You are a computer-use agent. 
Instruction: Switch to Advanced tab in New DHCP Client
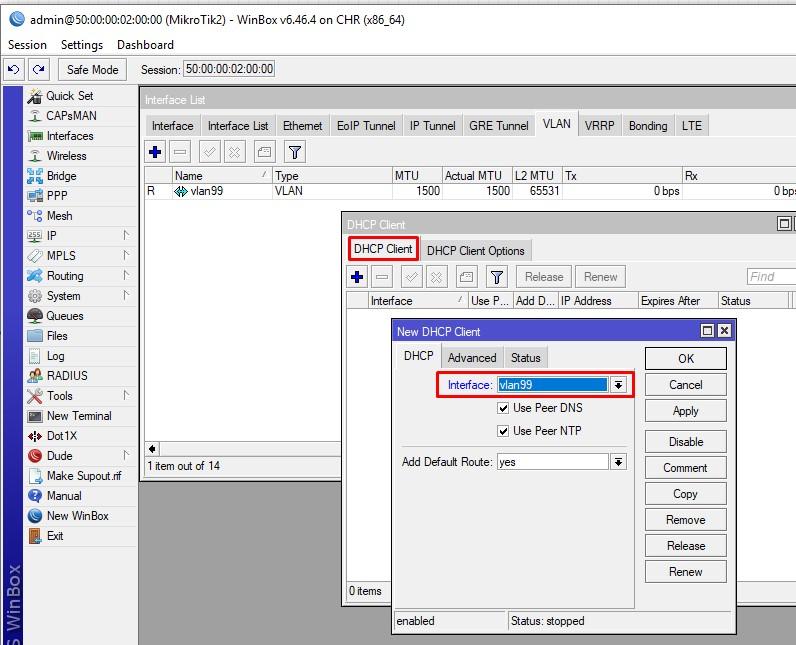click(x=472, y=358)
